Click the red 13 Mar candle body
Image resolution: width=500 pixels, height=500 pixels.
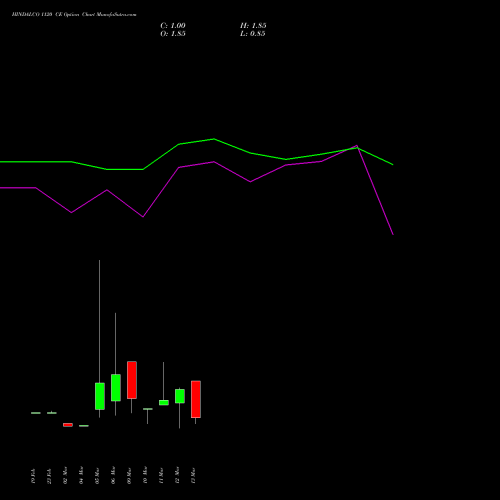coord(196,399)
